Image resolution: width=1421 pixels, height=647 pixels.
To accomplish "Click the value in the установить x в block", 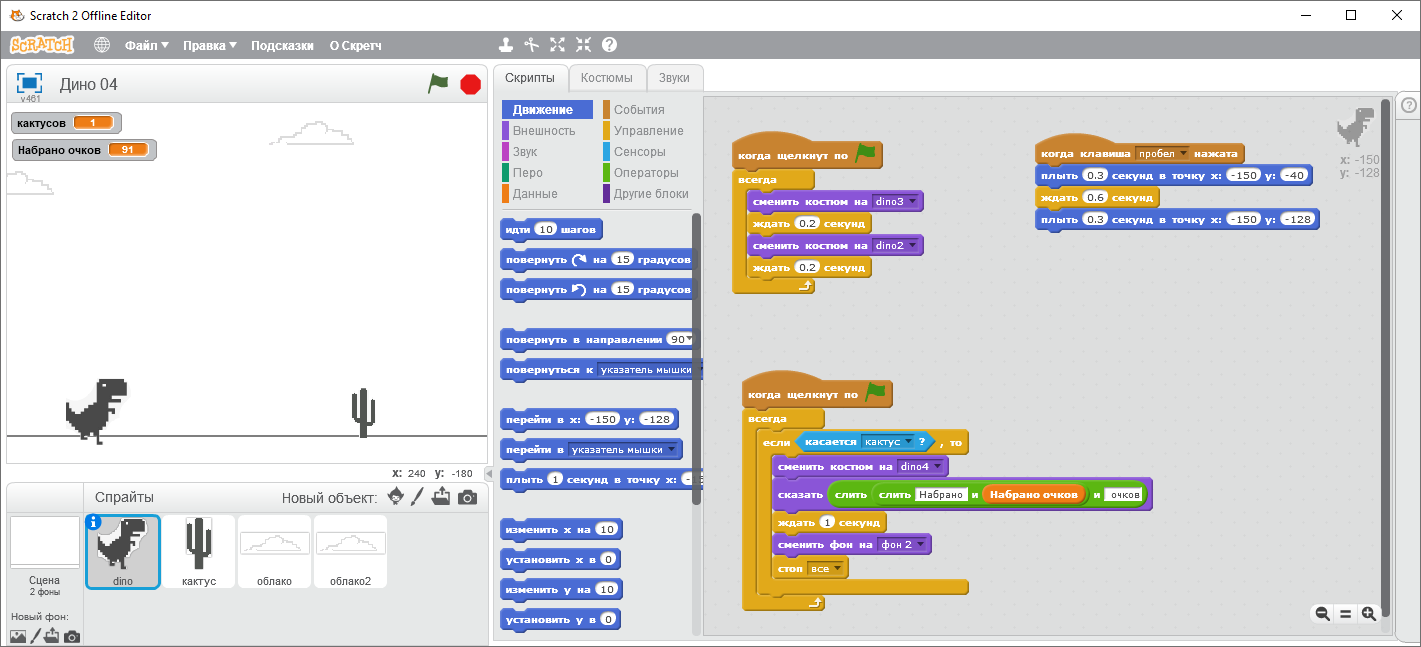I will (608, 559).
